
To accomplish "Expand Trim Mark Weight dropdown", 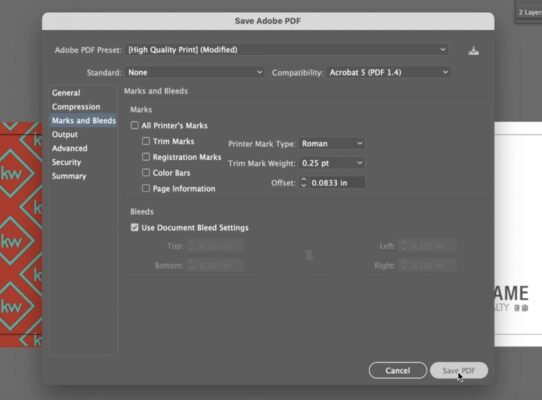I will click(x=331, y=163).
